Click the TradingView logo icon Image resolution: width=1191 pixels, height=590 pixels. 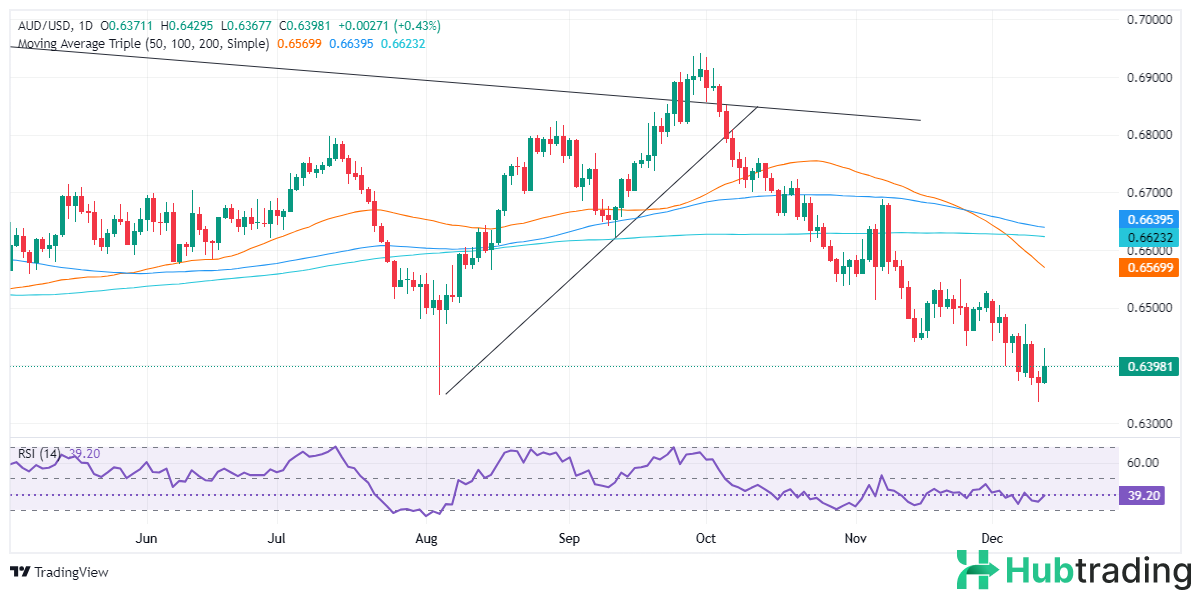click(20, 572)
